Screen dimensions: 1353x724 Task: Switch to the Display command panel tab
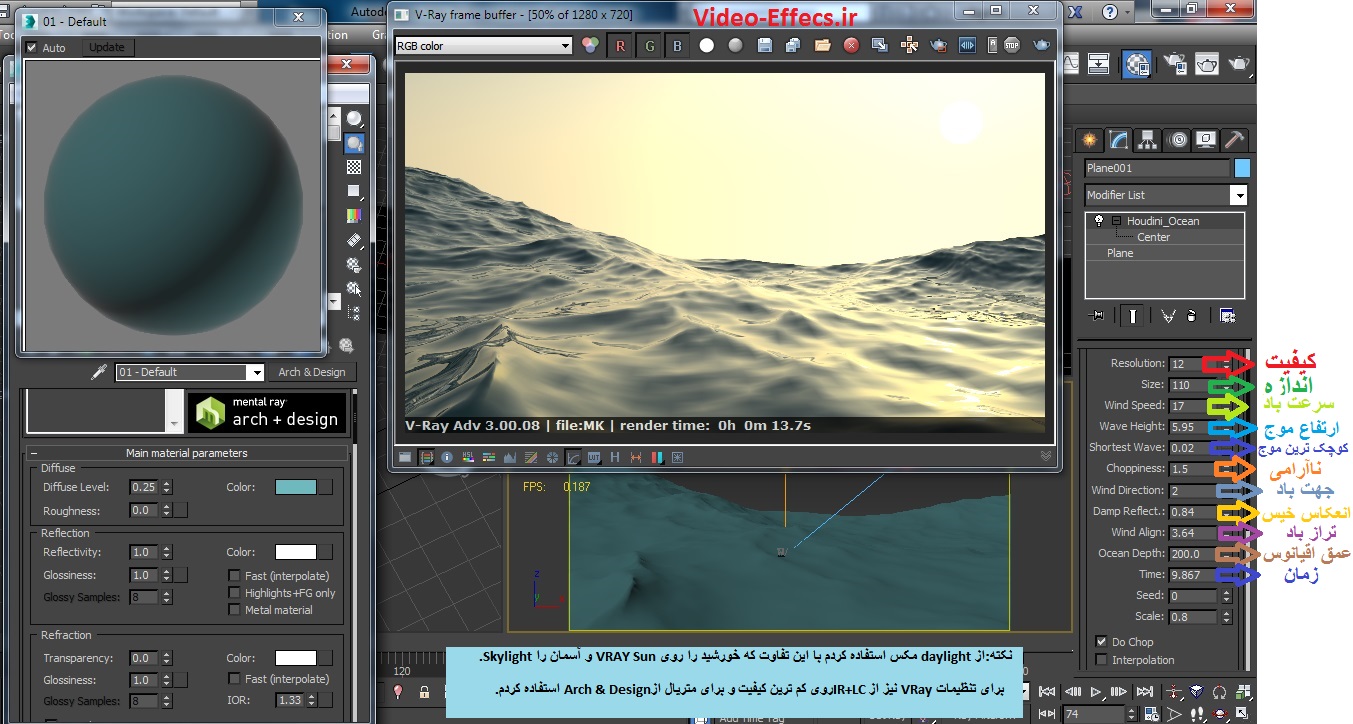click(x=1206, y=139)
